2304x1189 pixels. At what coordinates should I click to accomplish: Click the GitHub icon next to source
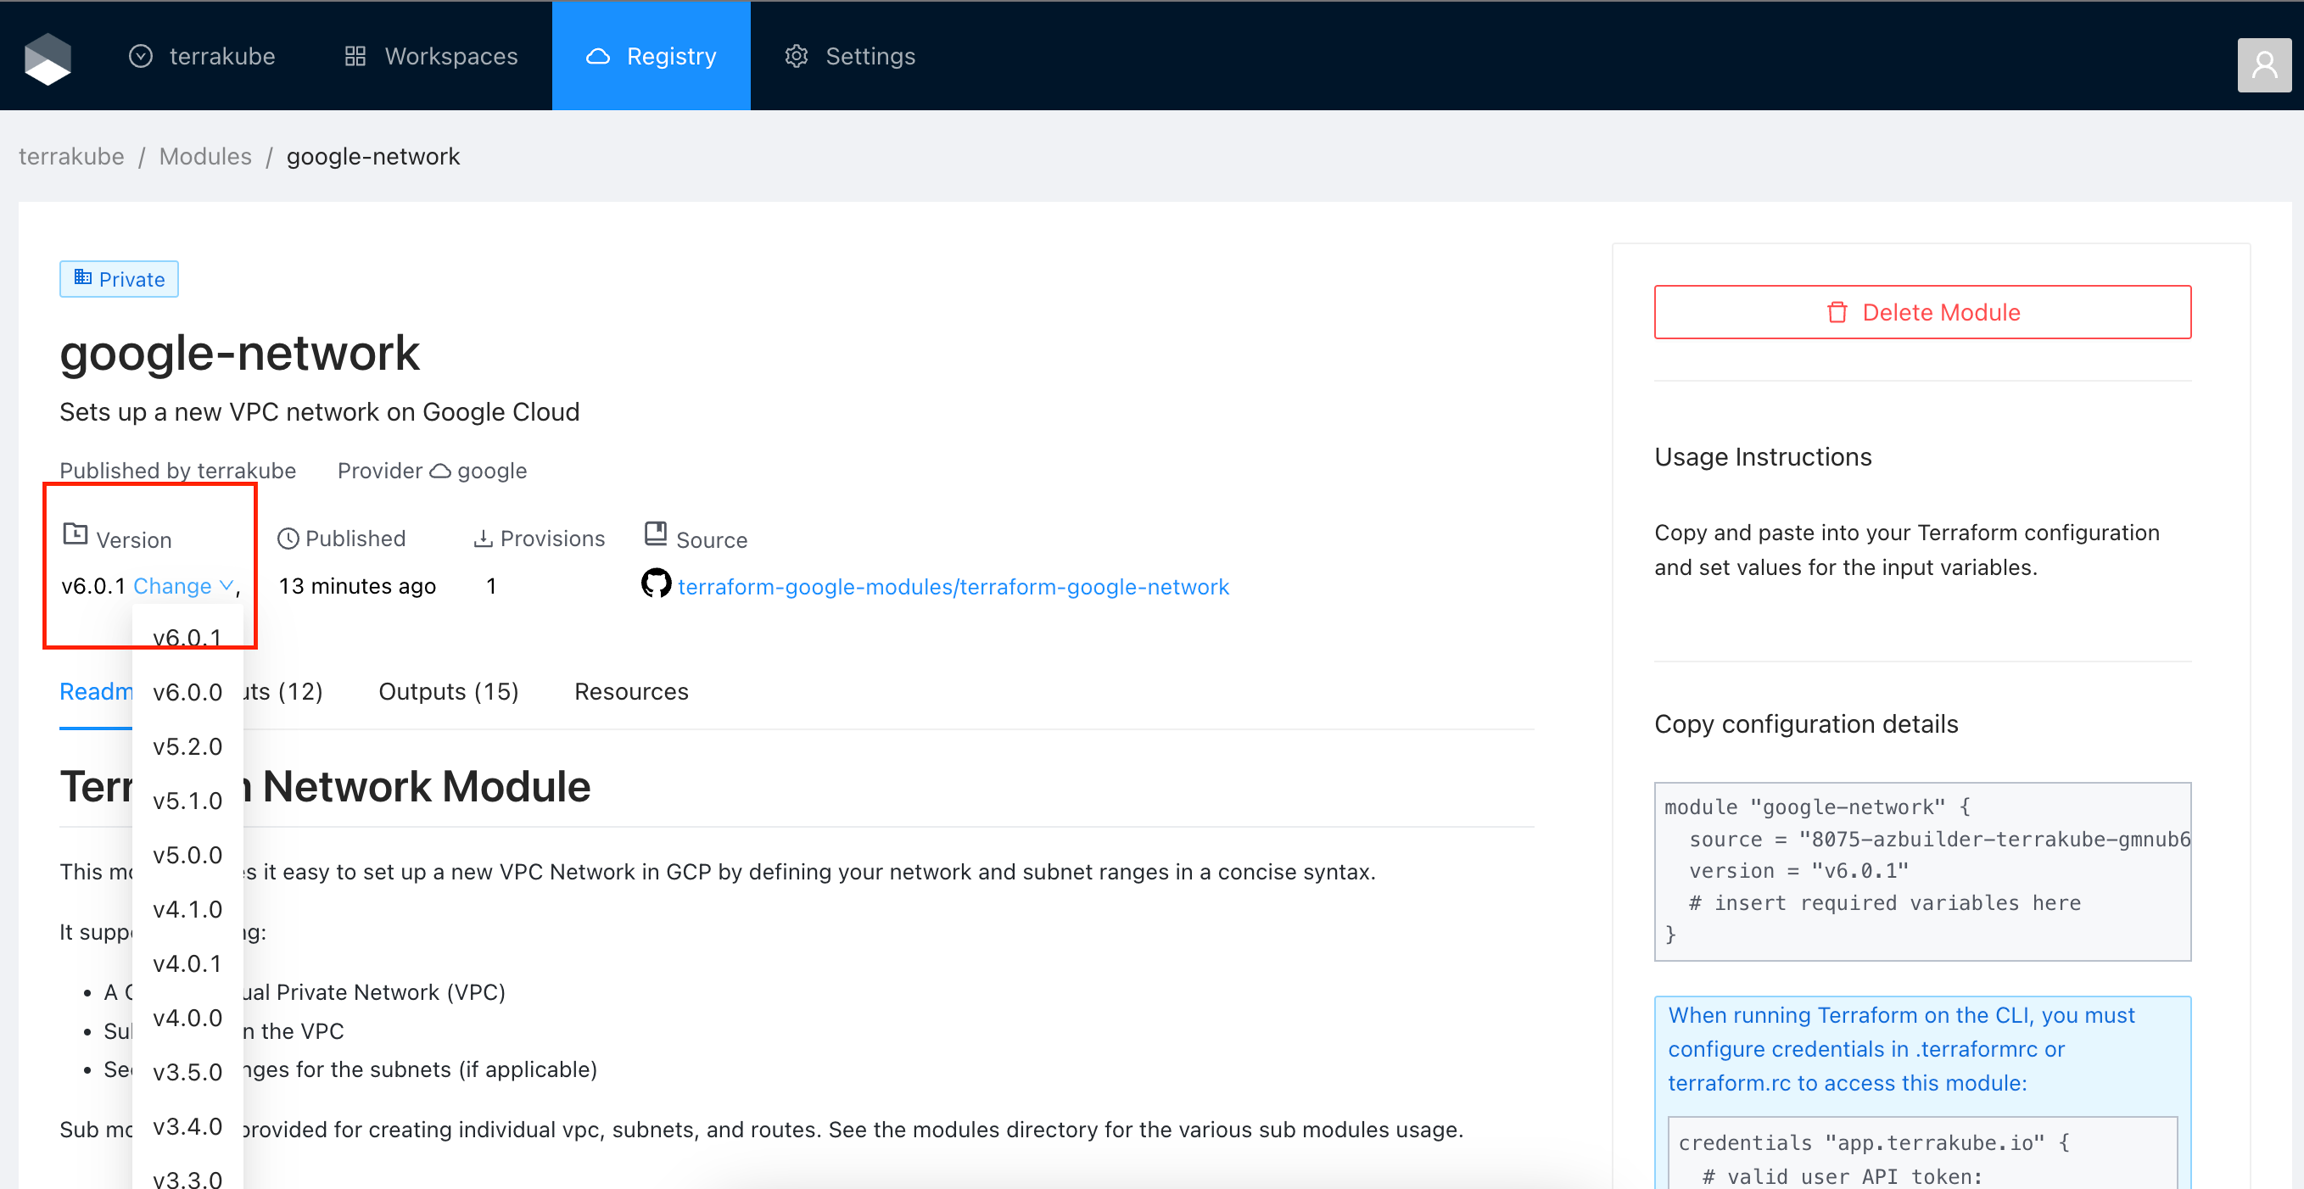pyautogui.click(x=656, y=584)
